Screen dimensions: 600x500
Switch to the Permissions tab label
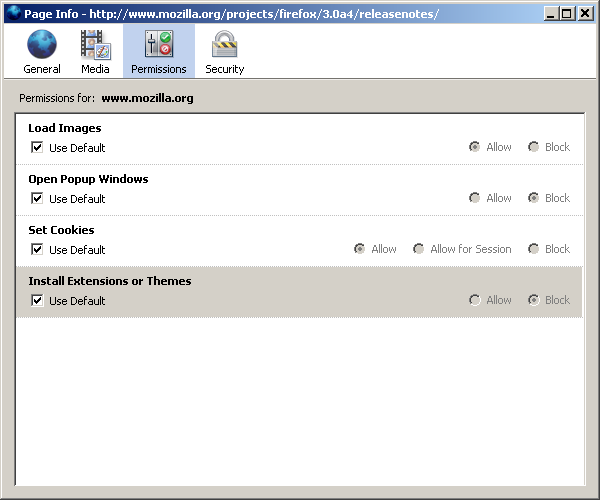point(159,69)
